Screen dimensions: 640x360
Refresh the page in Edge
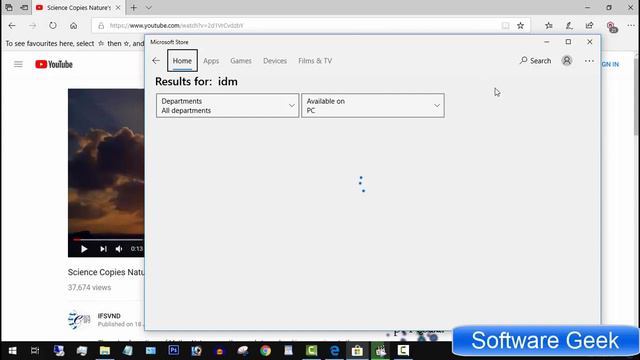pyautogui.click(x=53, y=25)
